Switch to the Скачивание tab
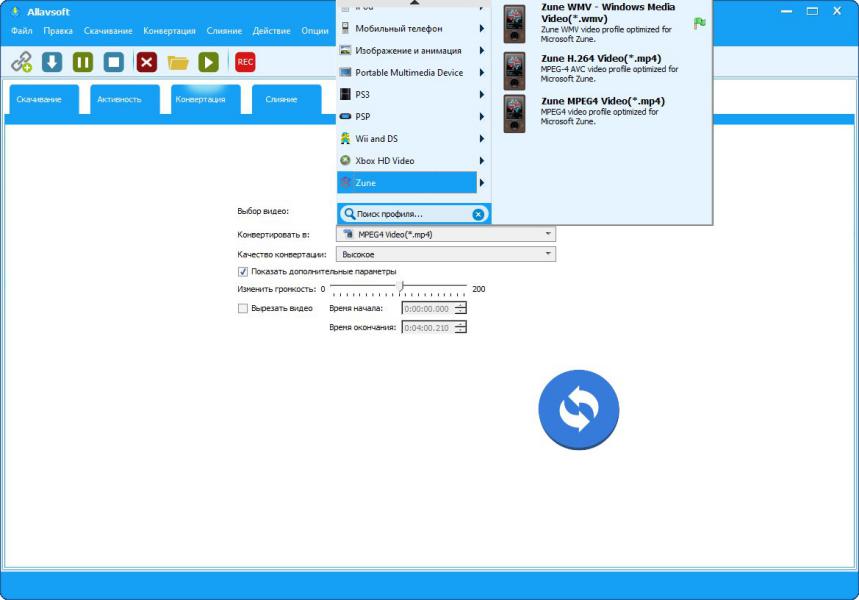 [x=44, y=100]
